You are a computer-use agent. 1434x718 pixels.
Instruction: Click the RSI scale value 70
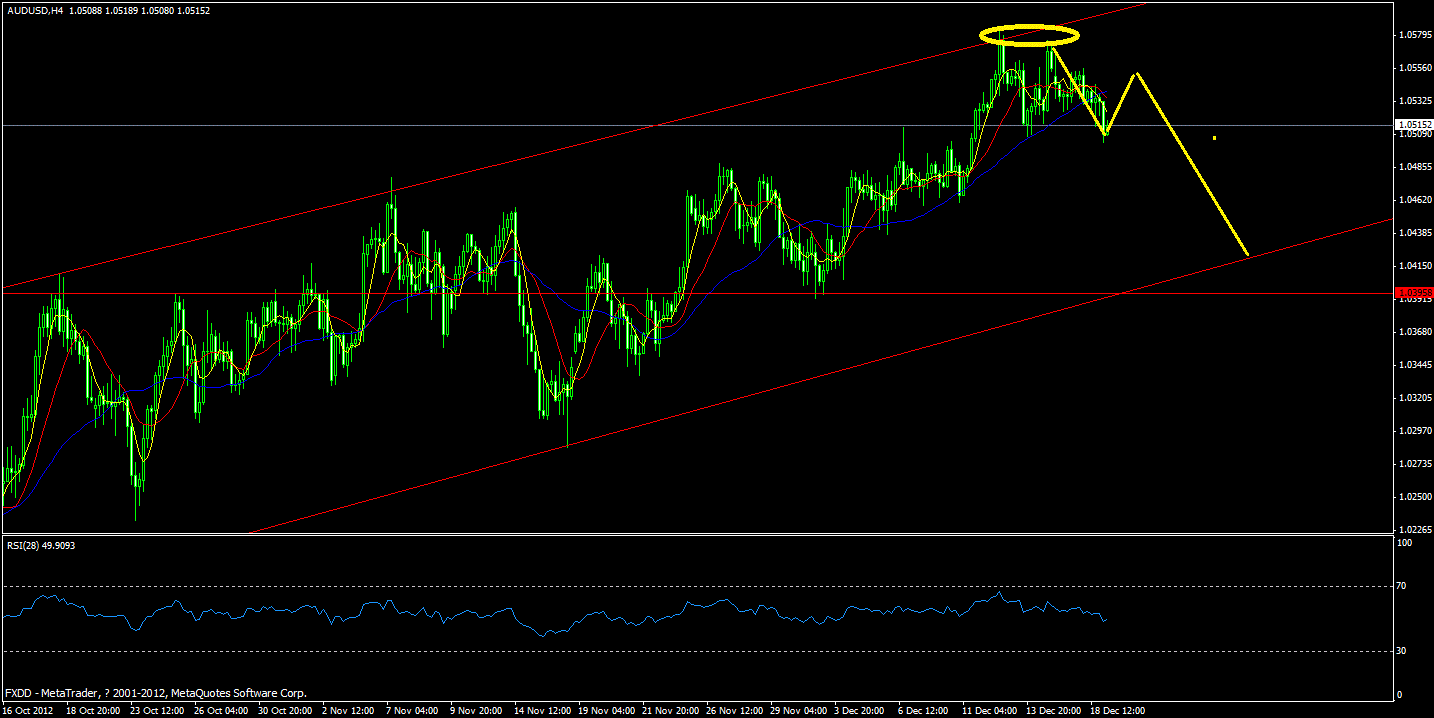1402,586
